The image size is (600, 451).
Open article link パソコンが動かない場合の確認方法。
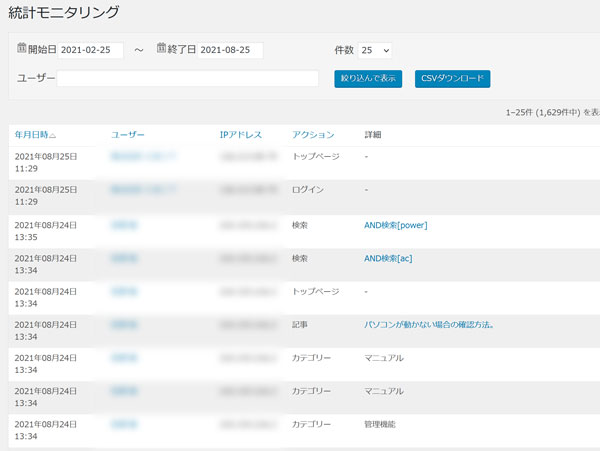[x=429, y=325]
